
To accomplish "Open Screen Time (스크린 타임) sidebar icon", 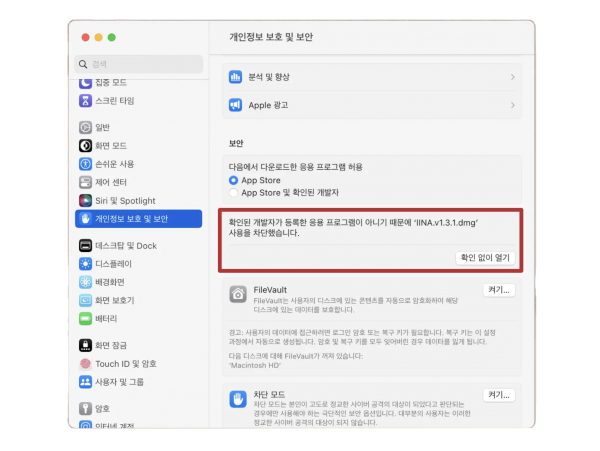I will pyautogui.click(x=85, y=101).
